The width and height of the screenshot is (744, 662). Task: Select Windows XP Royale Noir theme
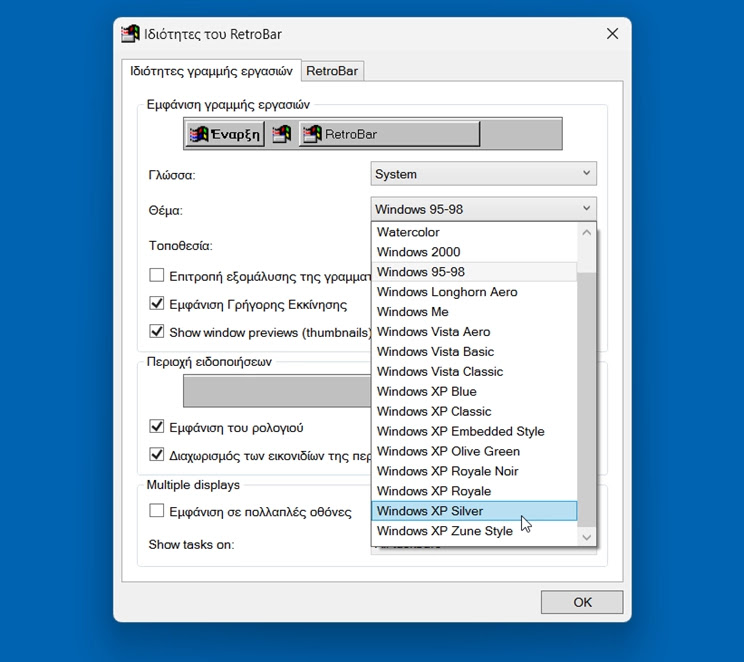[474, 471]
